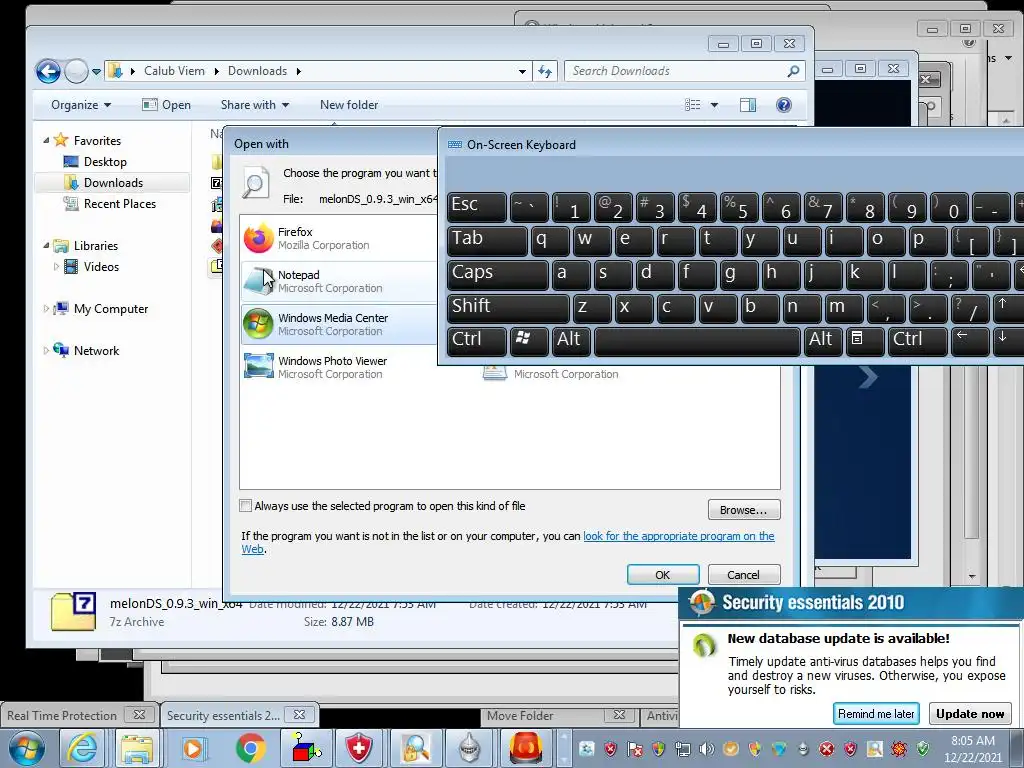Click the magnifier lock taskbar icon
1024x768 pixels.
point(415,748)
